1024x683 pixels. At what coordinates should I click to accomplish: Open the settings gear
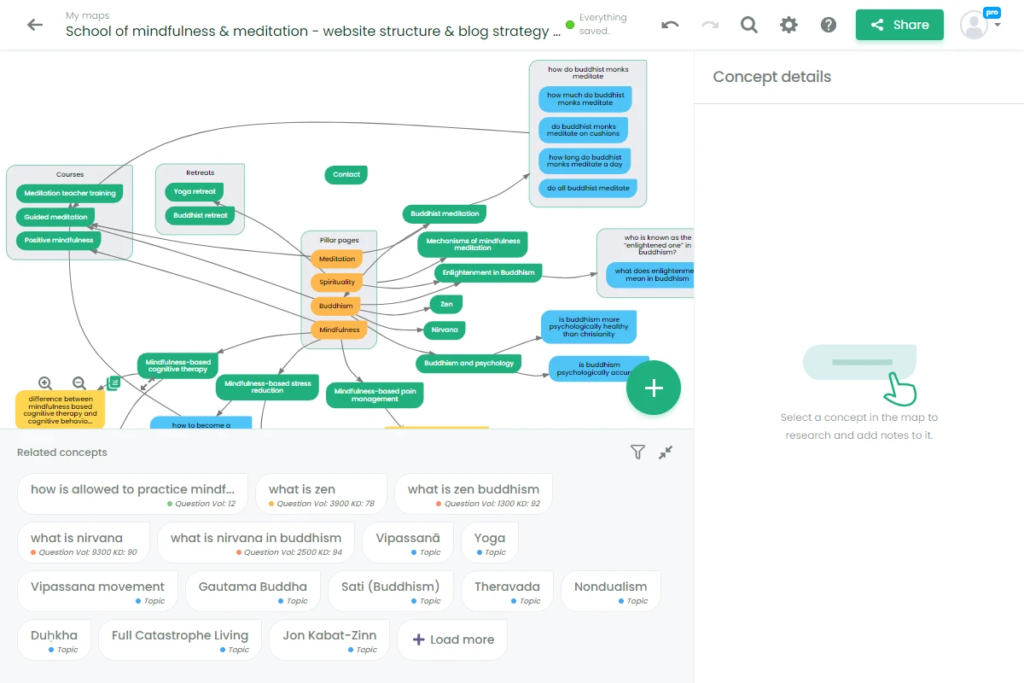(x=789, y=24)
